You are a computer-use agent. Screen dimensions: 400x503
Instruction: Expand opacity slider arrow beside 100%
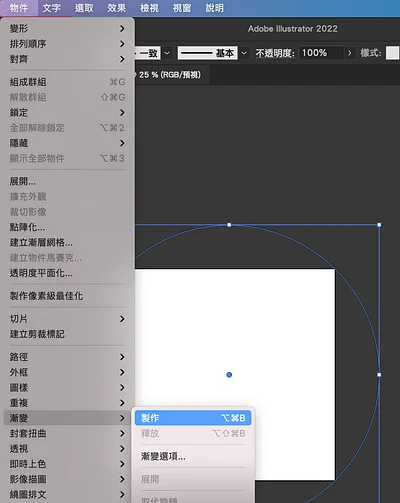(349, 53)
